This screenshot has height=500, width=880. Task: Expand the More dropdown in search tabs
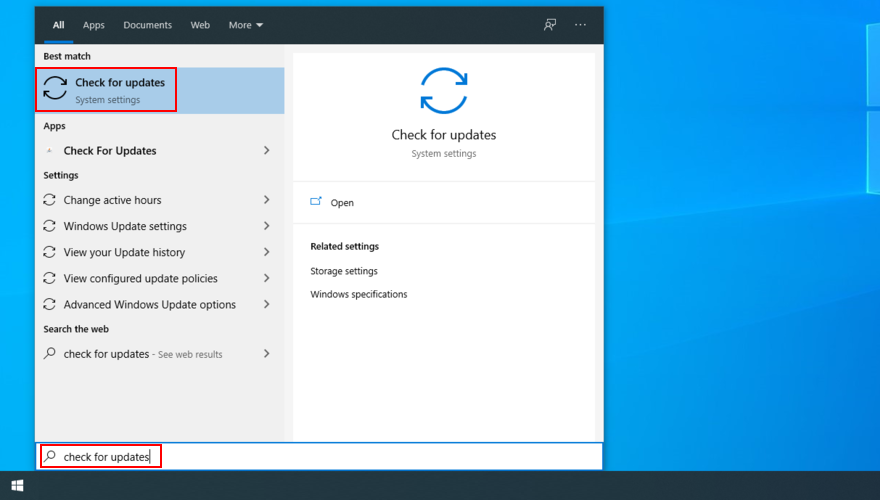point(245,25)
